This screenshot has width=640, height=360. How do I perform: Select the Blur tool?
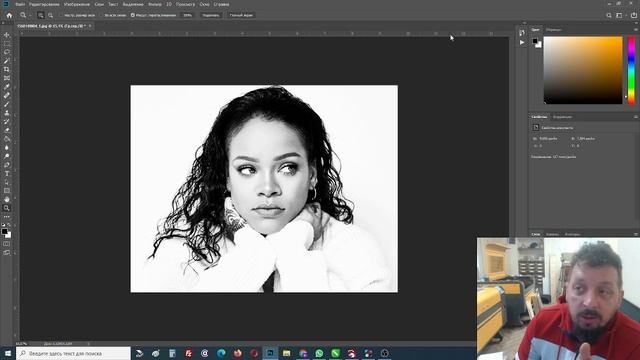[7, 147]
